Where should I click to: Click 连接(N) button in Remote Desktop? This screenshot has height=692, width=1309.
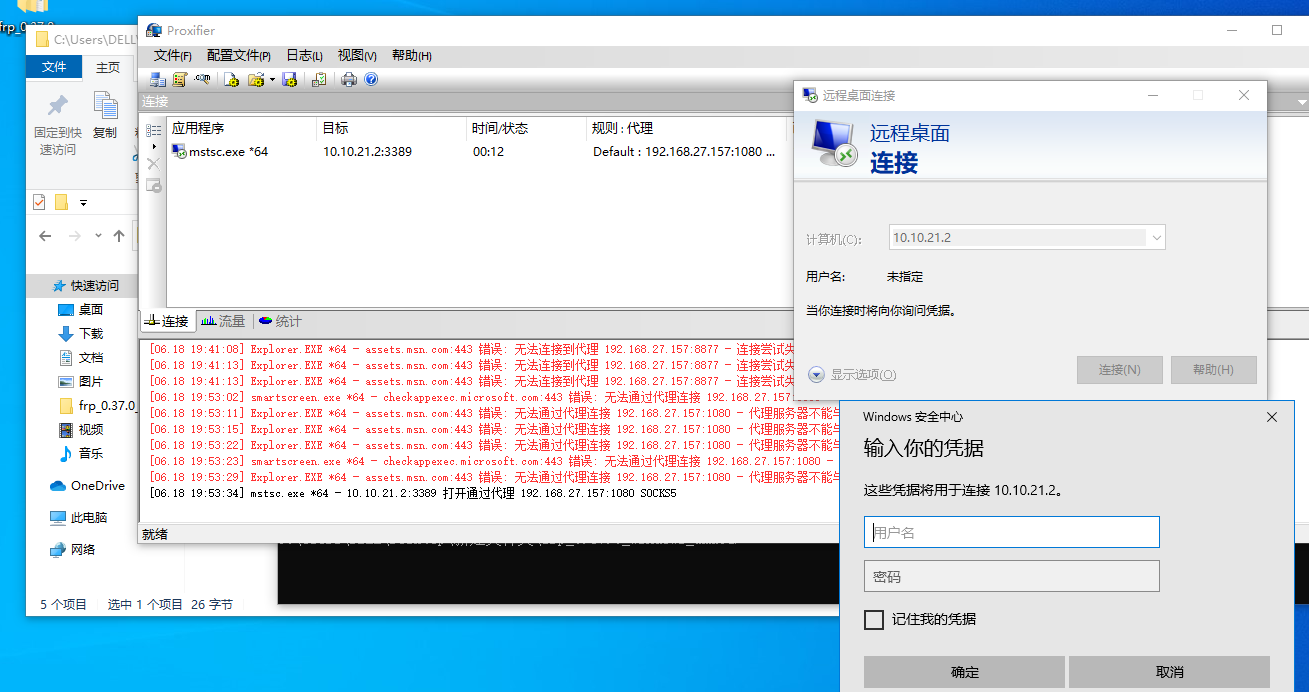pos(1120,370)
